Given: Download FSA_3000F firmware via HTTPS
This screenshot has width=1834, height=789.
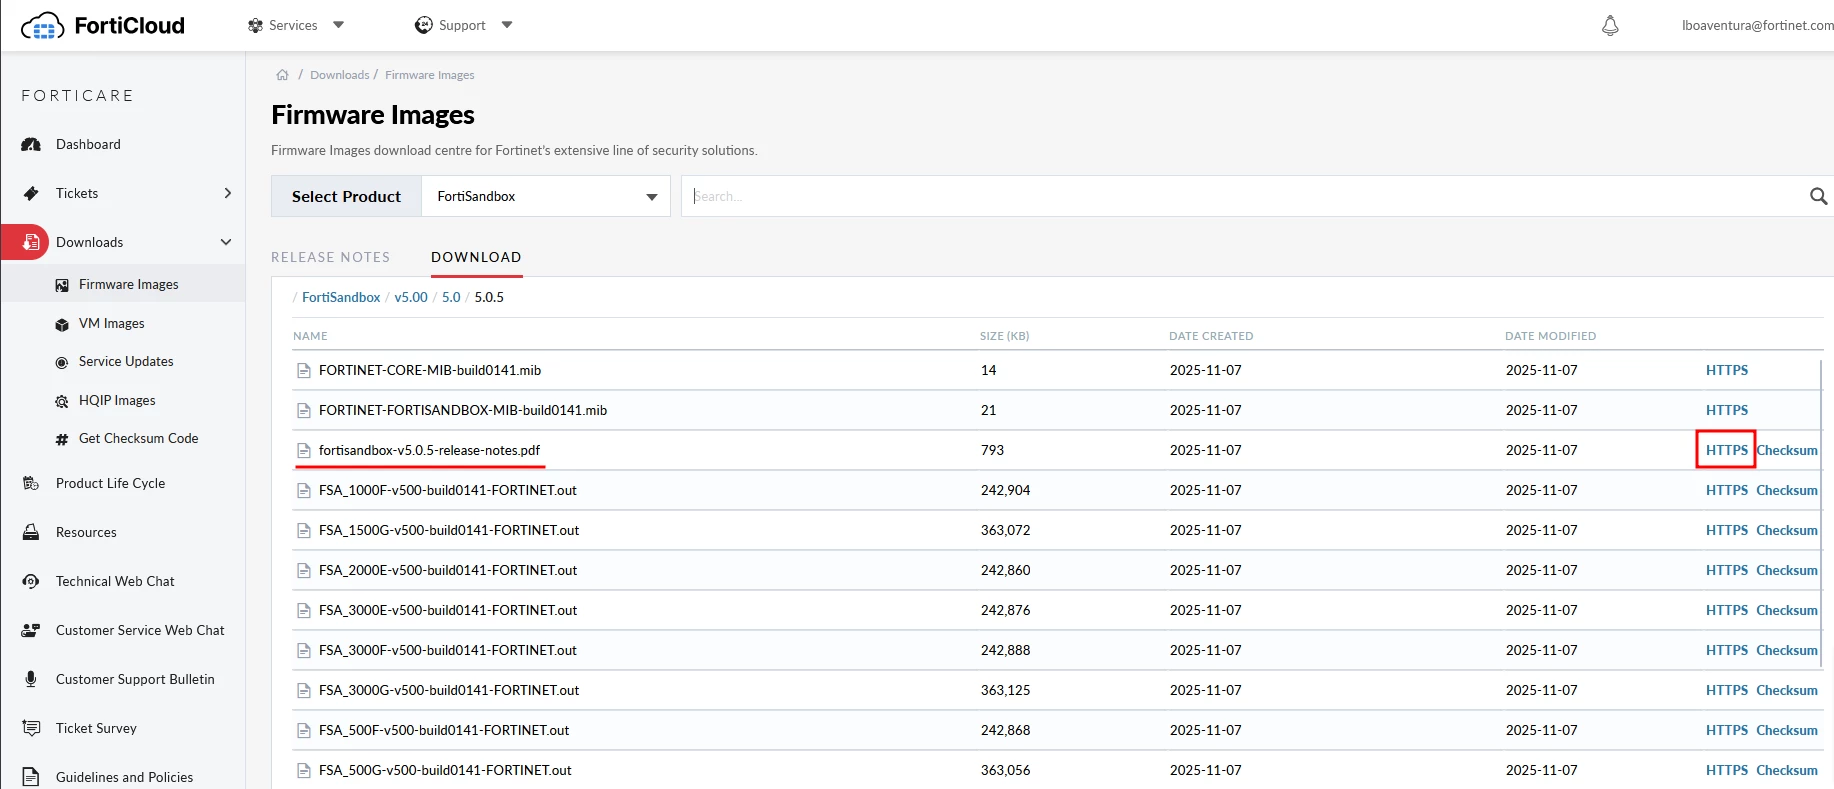Looking at the screenshot, I should (x=1727, y=650).
